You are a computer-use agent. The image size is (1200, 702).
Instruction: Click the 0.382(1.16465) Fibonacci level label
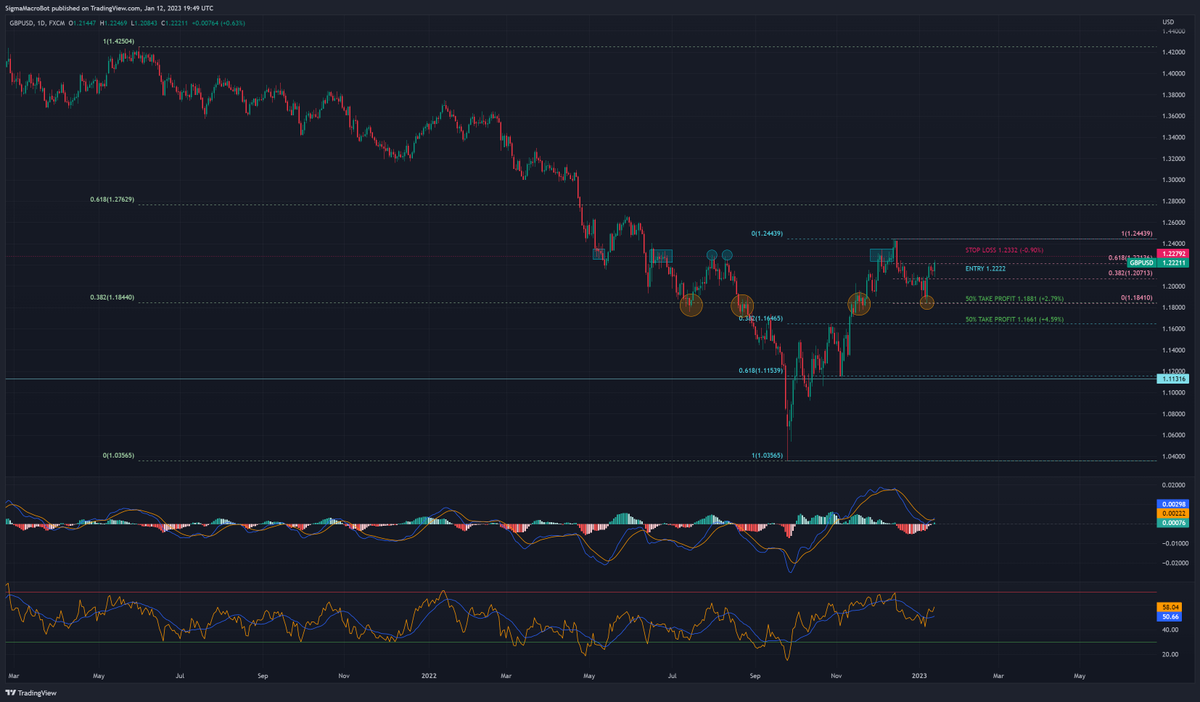760,318
